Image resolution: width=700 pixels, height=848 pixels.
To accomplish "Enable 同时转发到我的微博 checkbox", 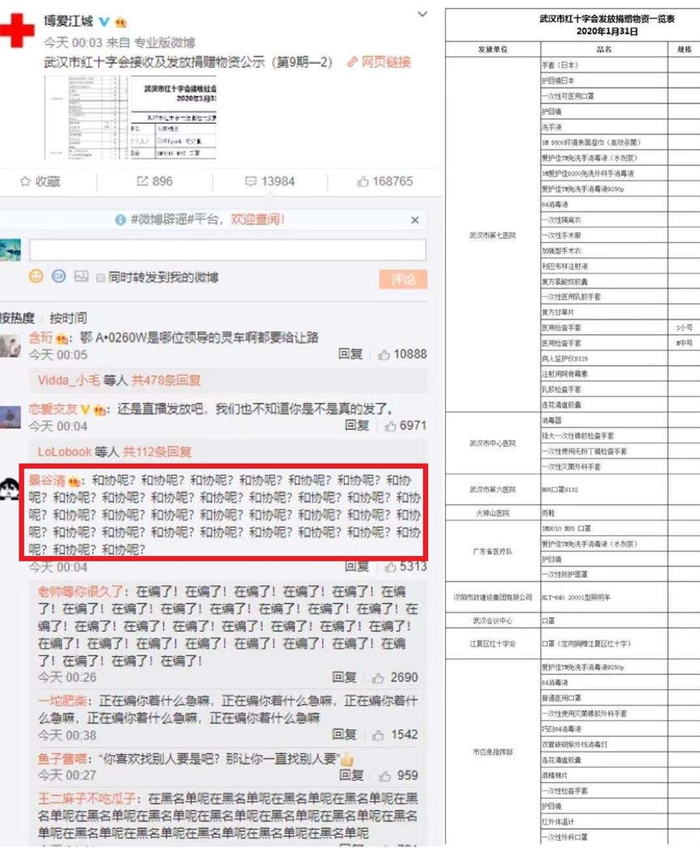I will click(100, 278).
